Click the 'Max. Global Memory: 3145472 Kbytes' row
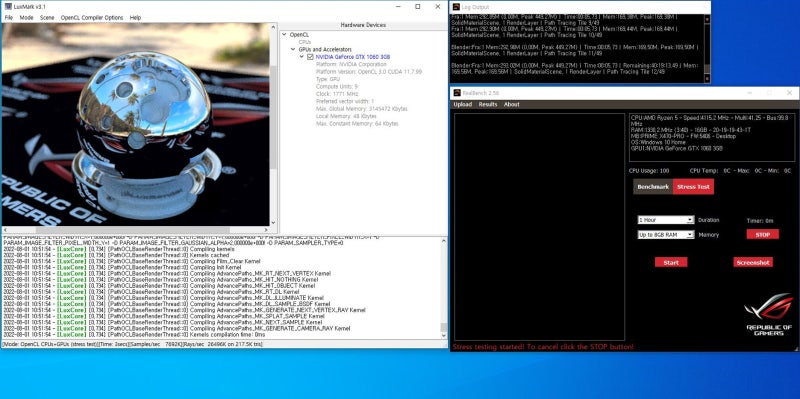 click(x=362, y=109)
